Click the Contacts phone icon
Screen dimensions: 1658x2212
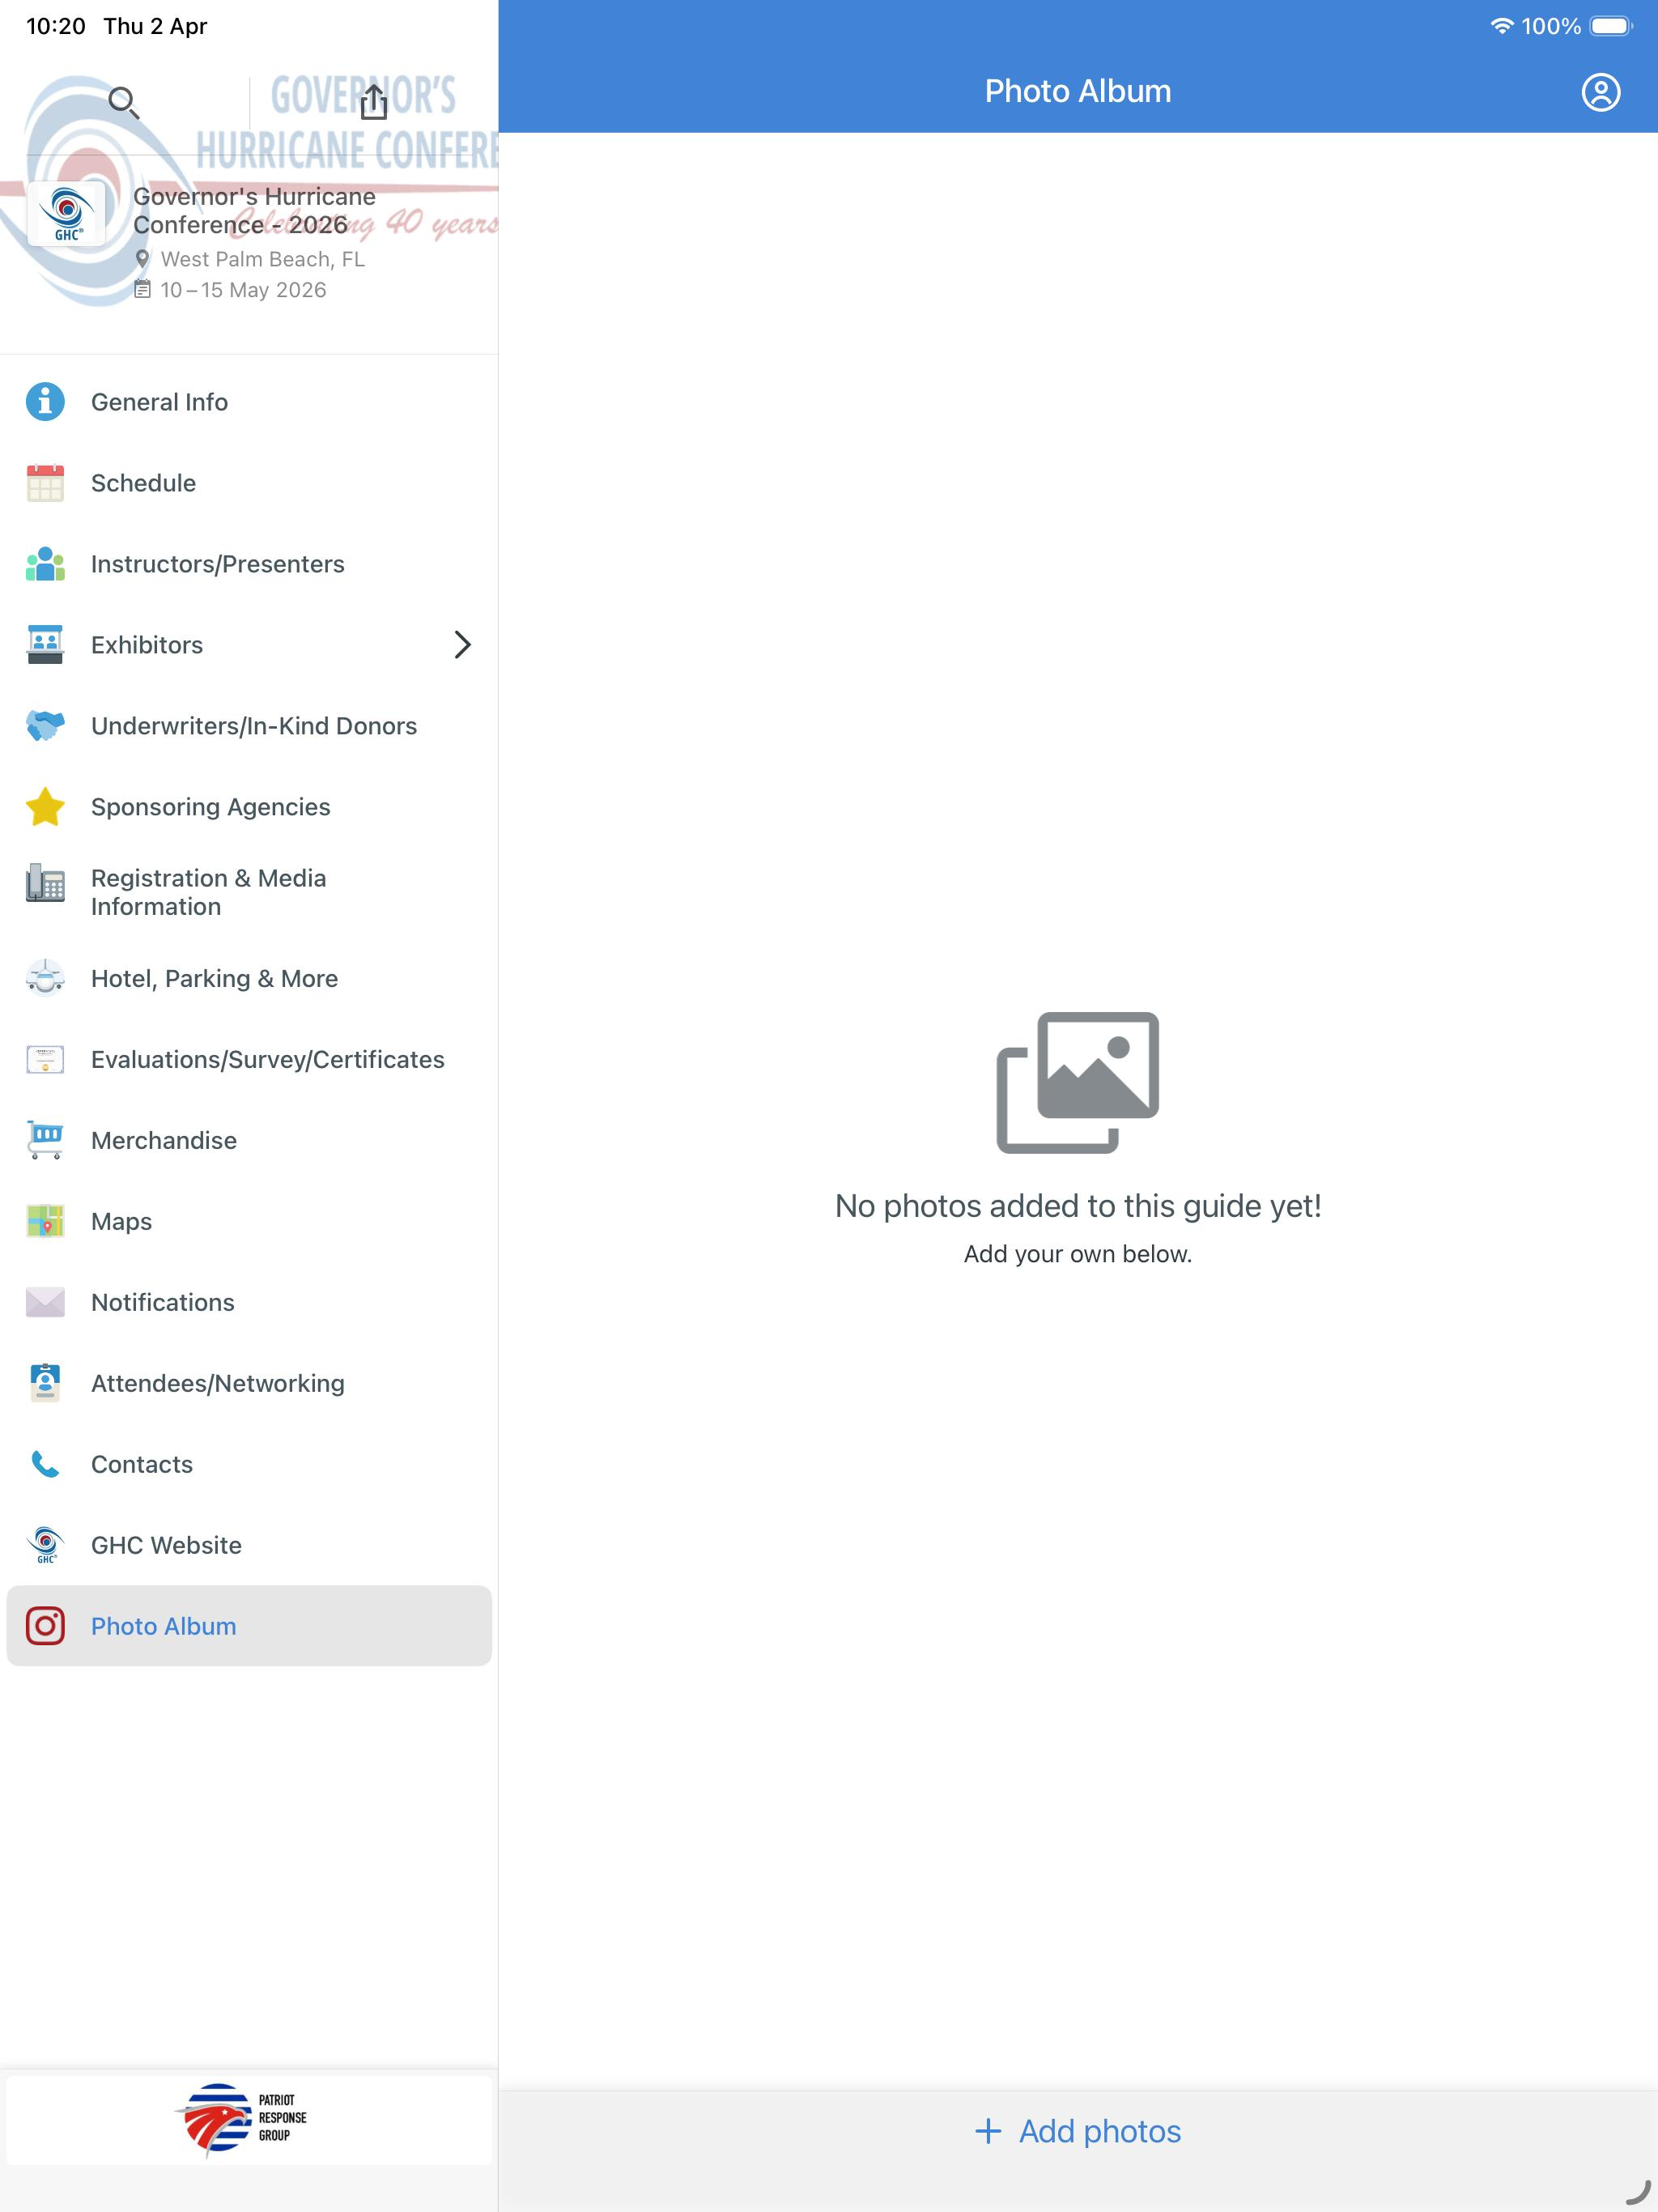45,1464
